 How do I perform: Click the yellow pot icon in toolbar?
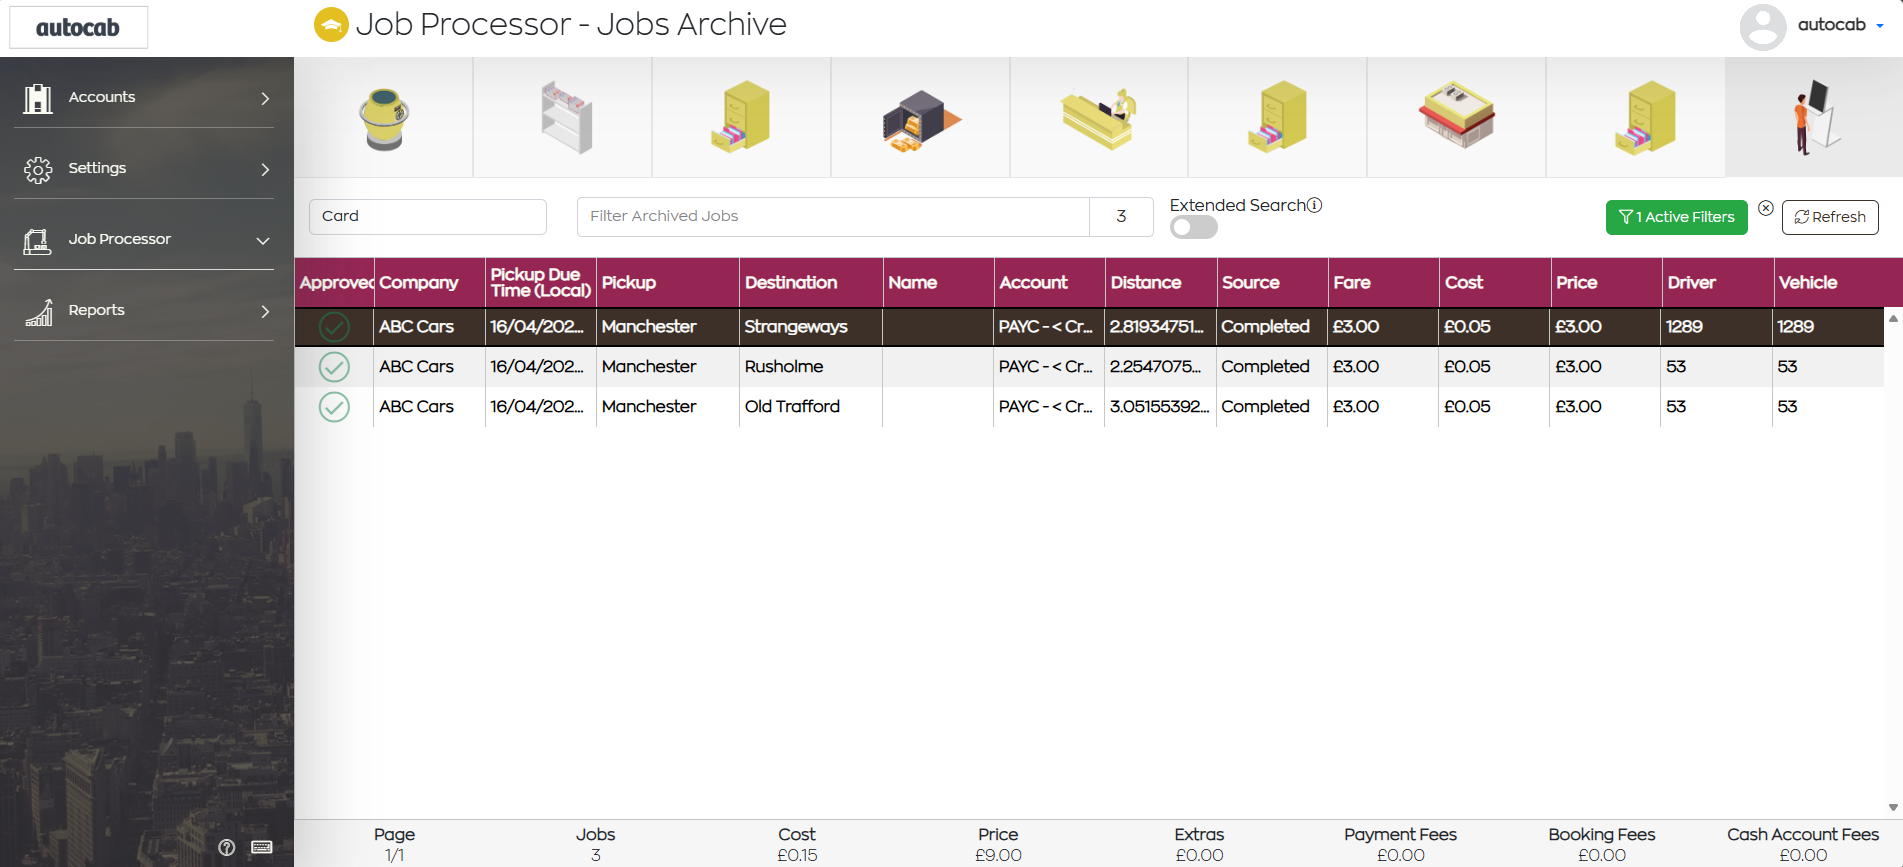tap(384, 118)
